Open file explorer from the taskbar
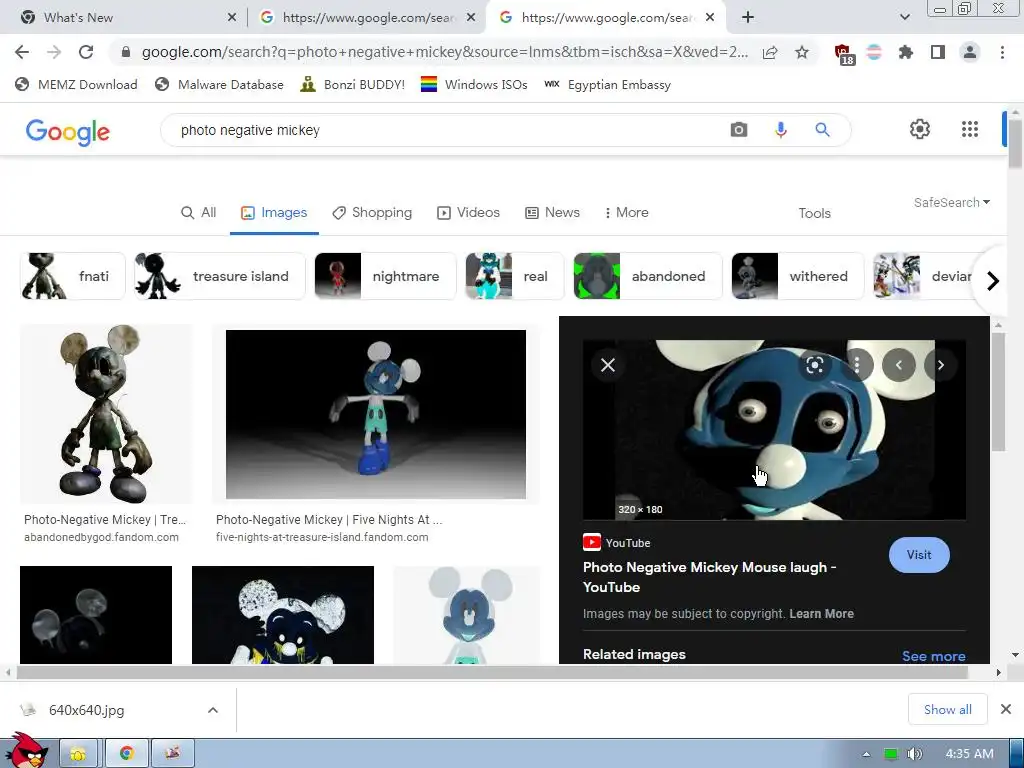This screenshot has width=1024, height=768. click(x=78, y=754)
